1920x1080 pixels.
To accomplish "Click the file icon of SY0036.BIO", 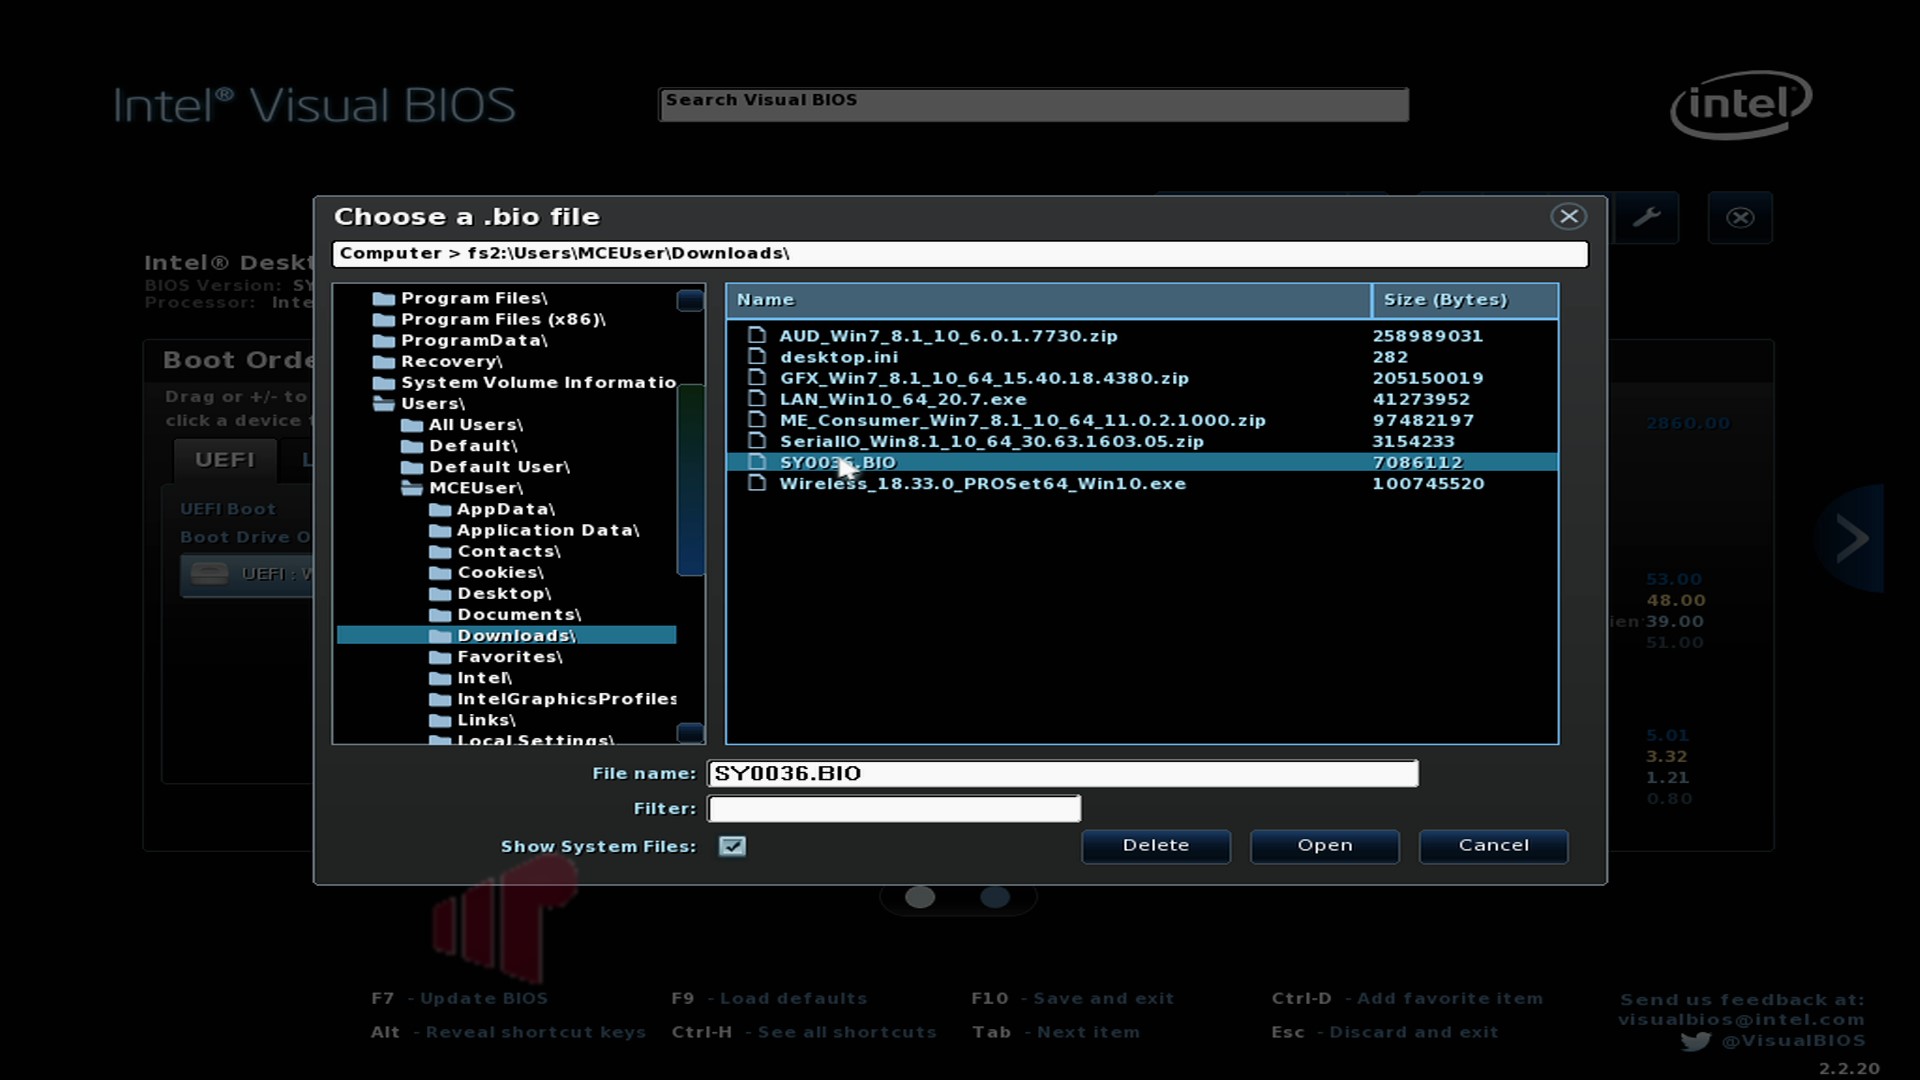I will pos(757,461).
